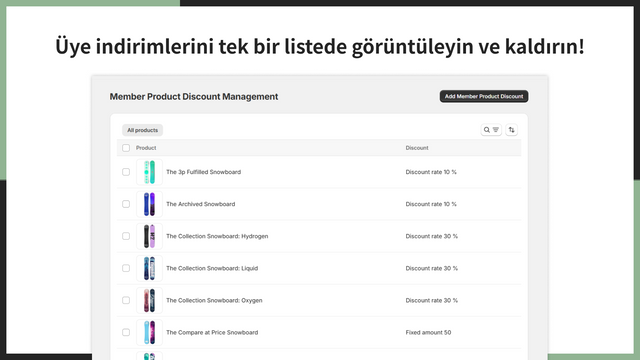This screenshot has height=360, width=640.
Task: Click Hydrogen row's Discount rate 30 %
Action: [x=431, y=236]
